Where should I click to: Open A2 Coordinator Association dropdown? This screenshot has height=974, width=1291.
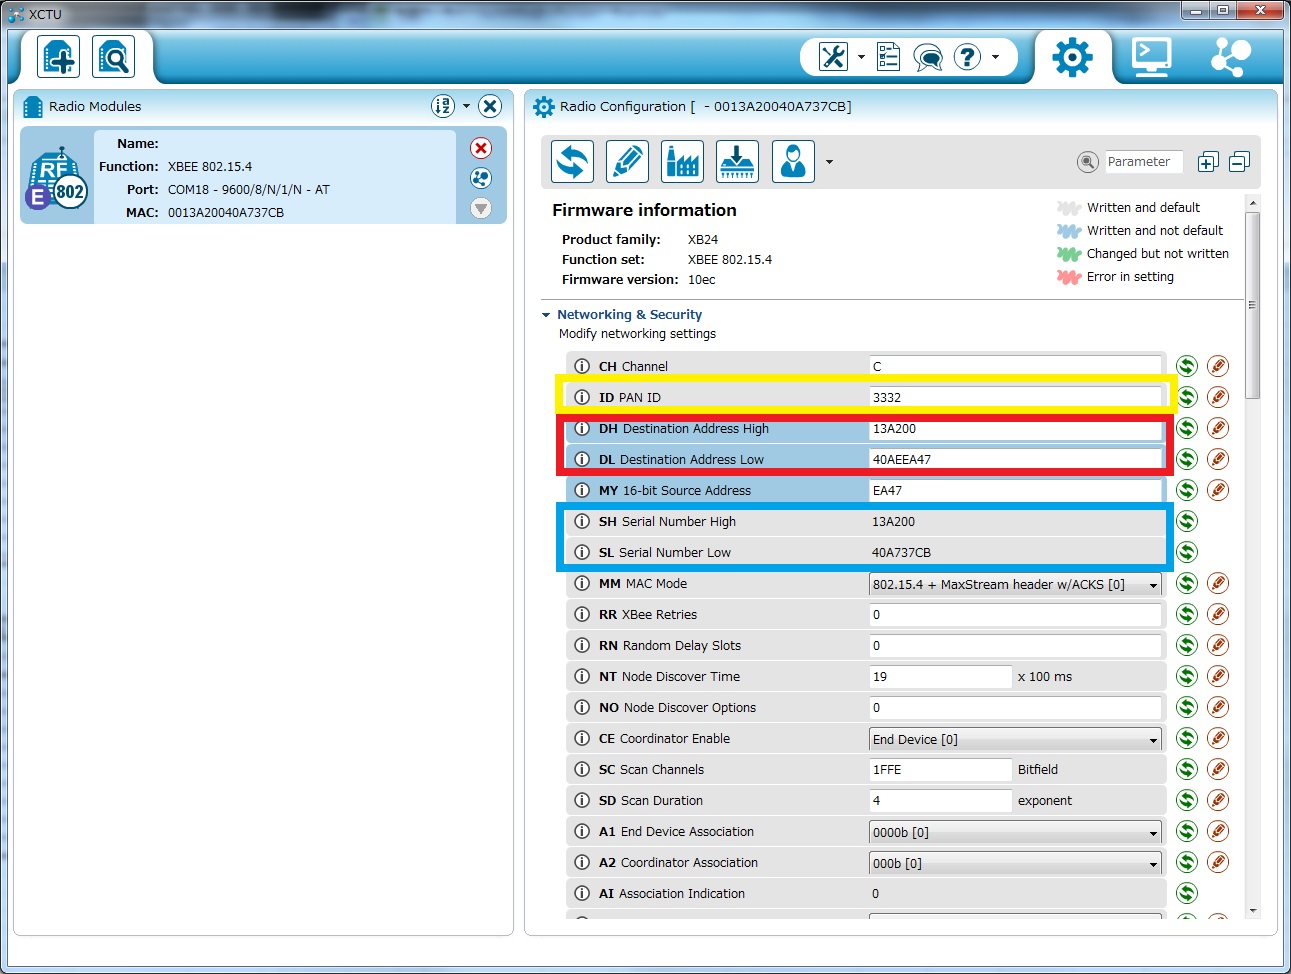pyautogui.click(x=1015, y=863)
